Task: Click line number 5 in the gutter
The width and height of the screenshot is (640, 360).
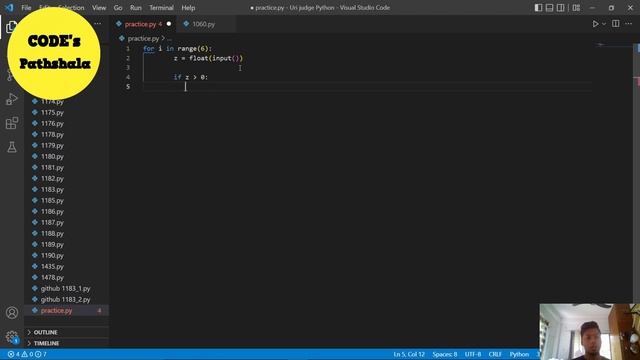Action: coord(128,87)
